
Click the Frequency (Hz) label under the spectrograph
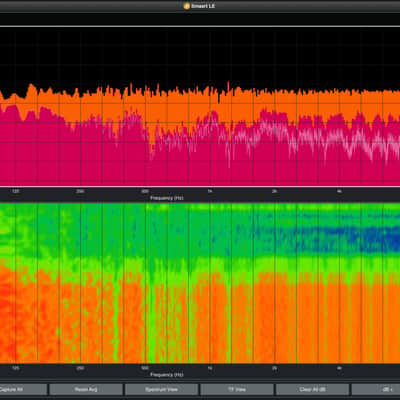tap(167, 375)
